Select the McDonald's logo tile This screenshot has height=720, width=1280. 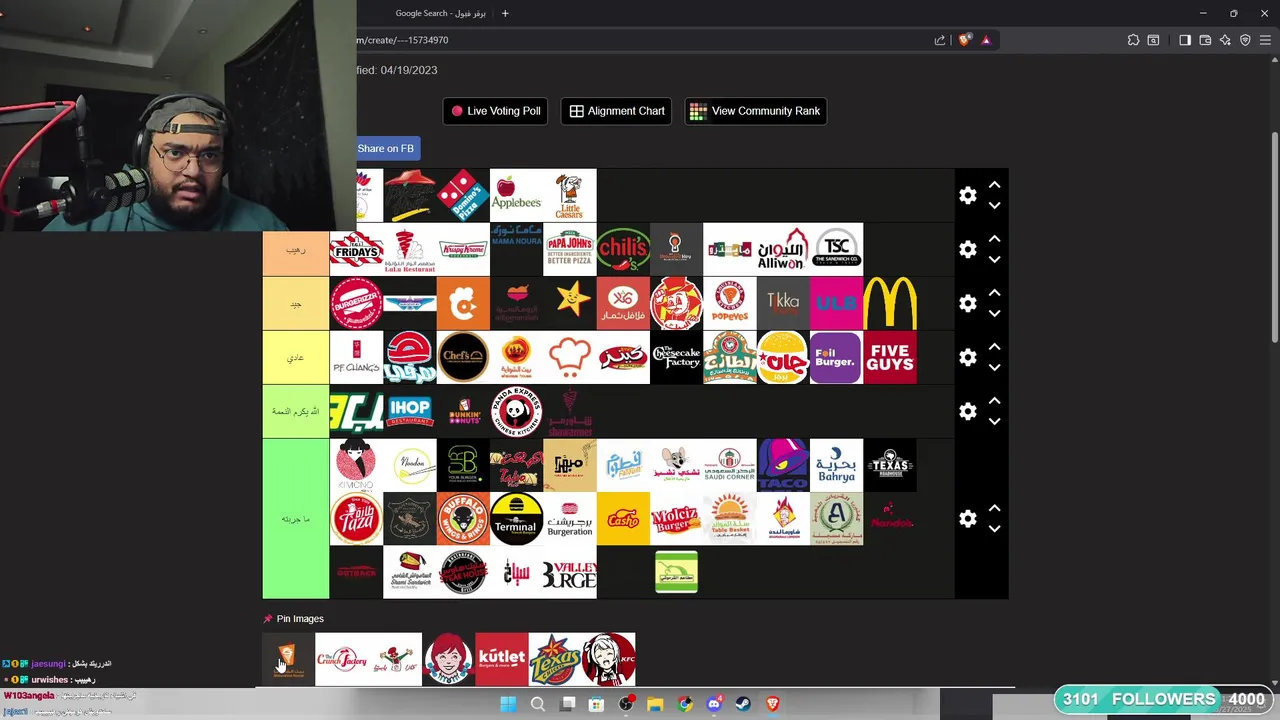(x=890, y=303)
